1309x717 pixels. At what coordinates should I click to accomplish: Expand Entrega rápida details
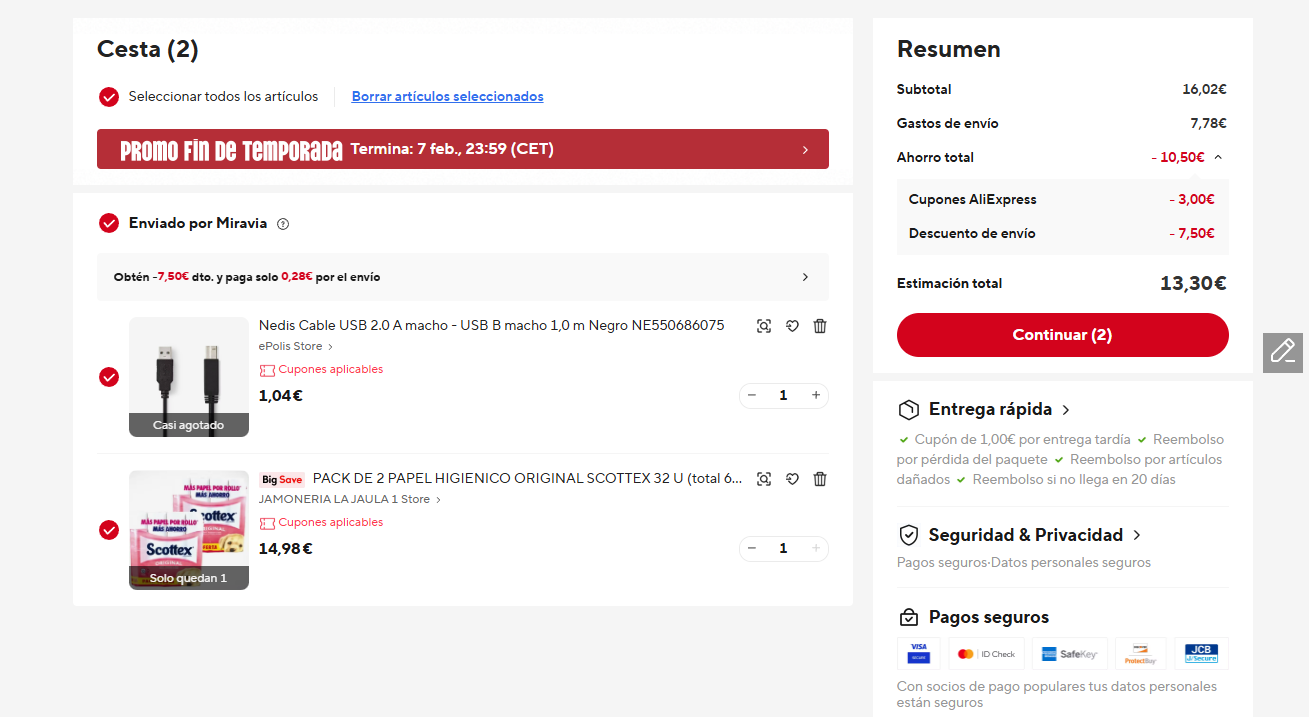click(1066, 410)
